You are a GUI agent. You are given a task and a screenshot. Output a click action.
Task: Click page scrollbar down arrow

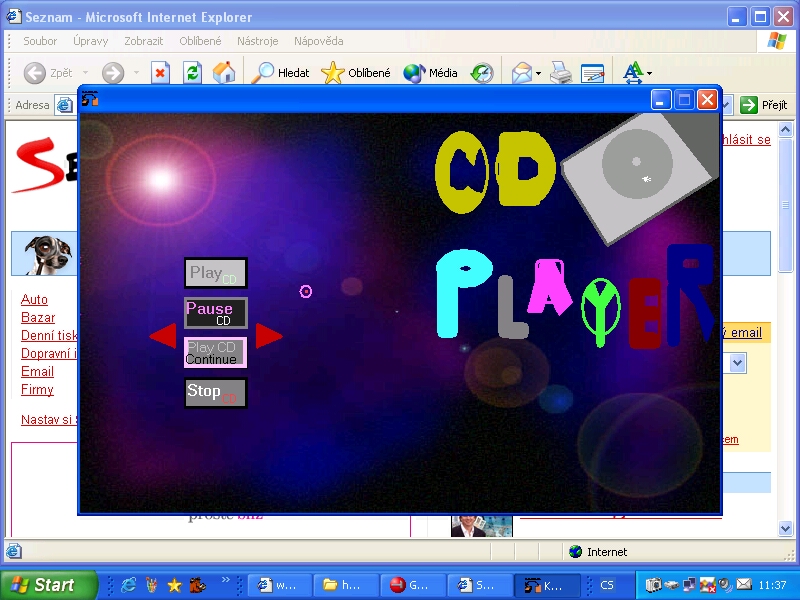[x=786, y=529]
